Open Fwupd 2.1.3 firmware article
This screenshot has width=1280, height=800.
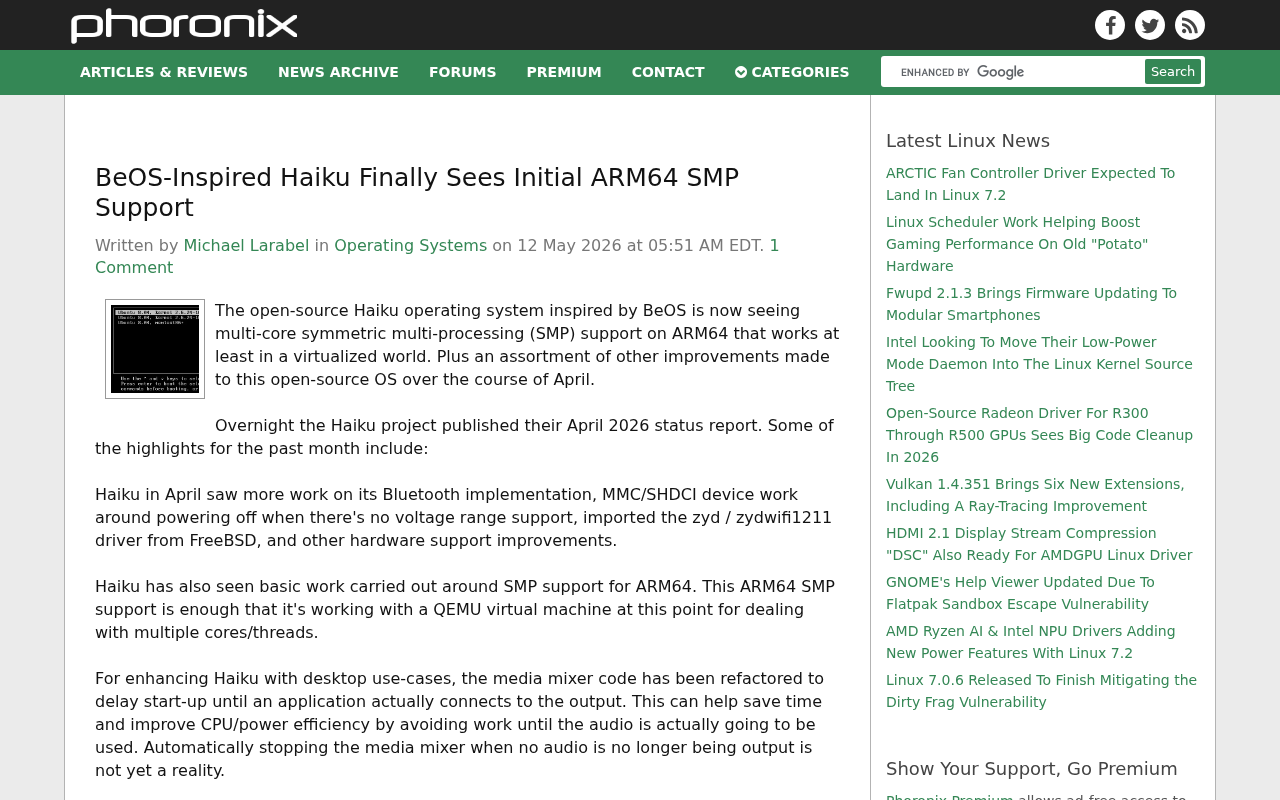click(1031, 304)
